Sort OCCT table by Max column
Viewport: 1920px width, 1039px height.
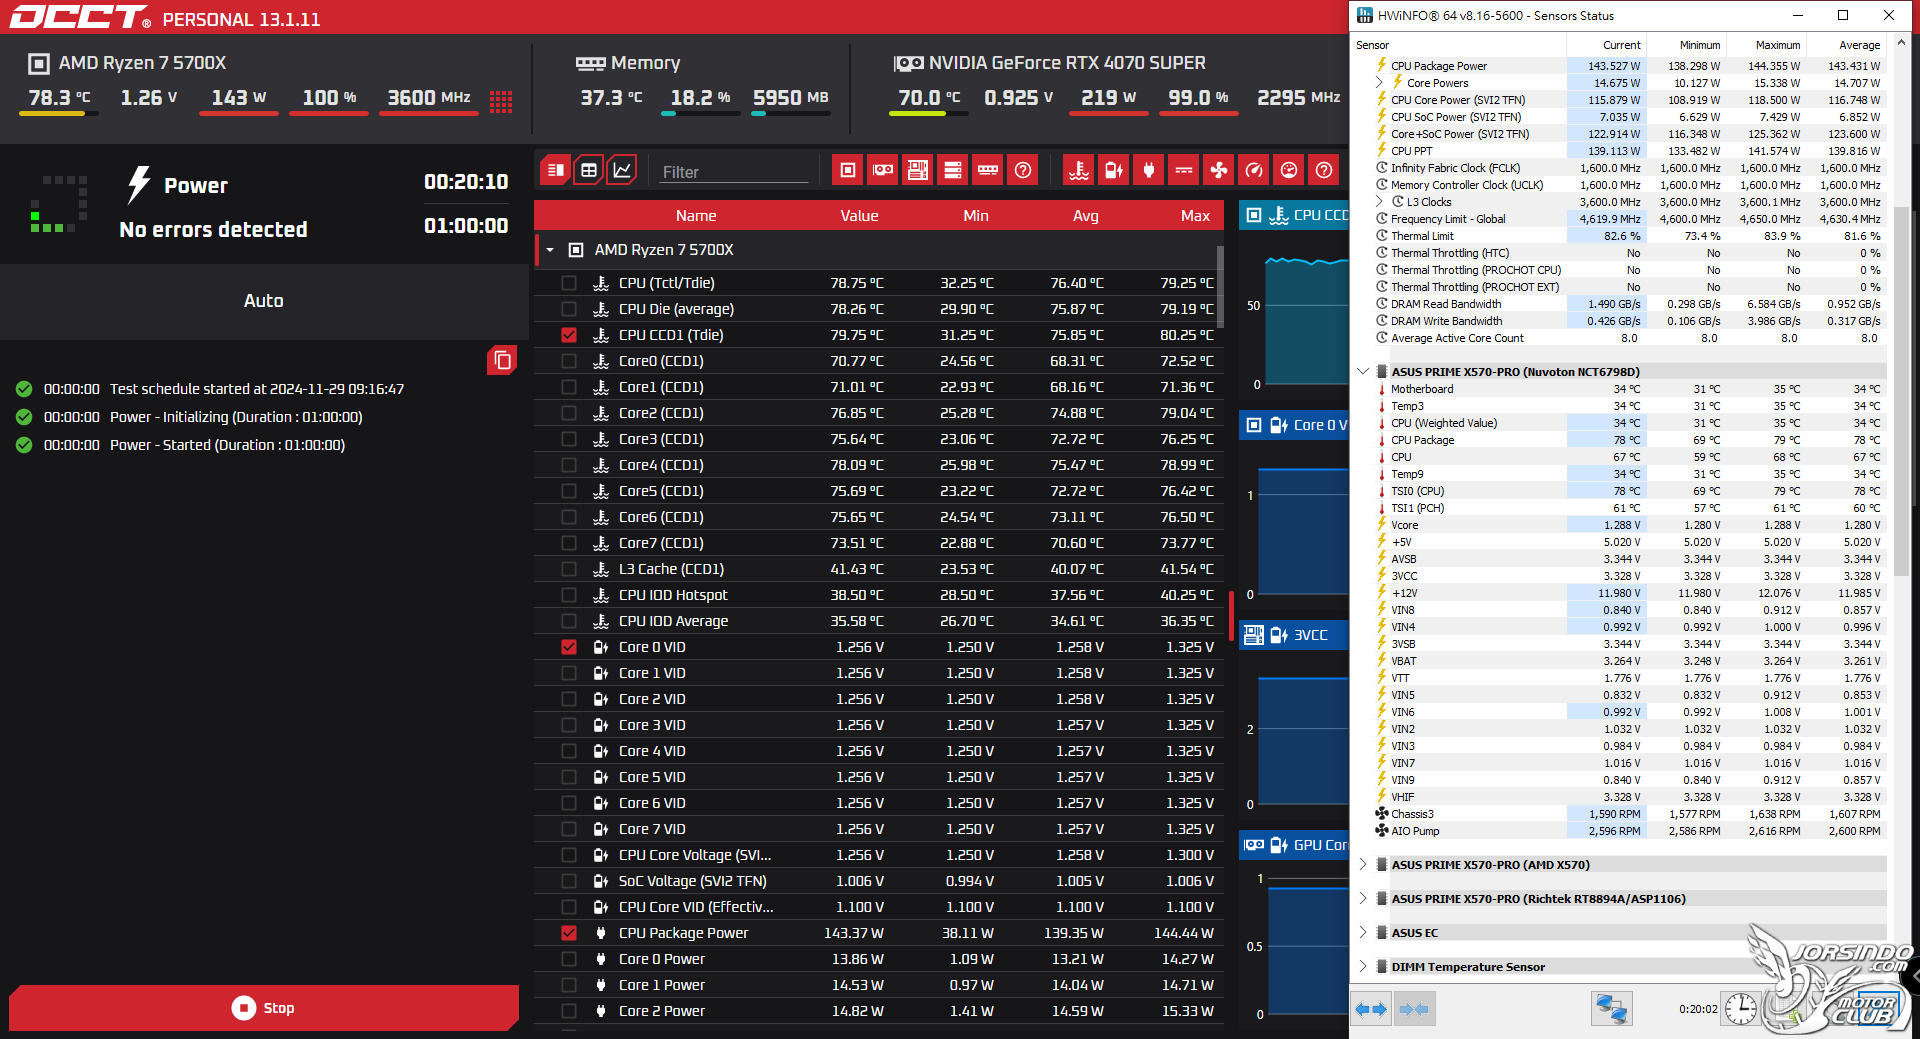click(1195, 216)
